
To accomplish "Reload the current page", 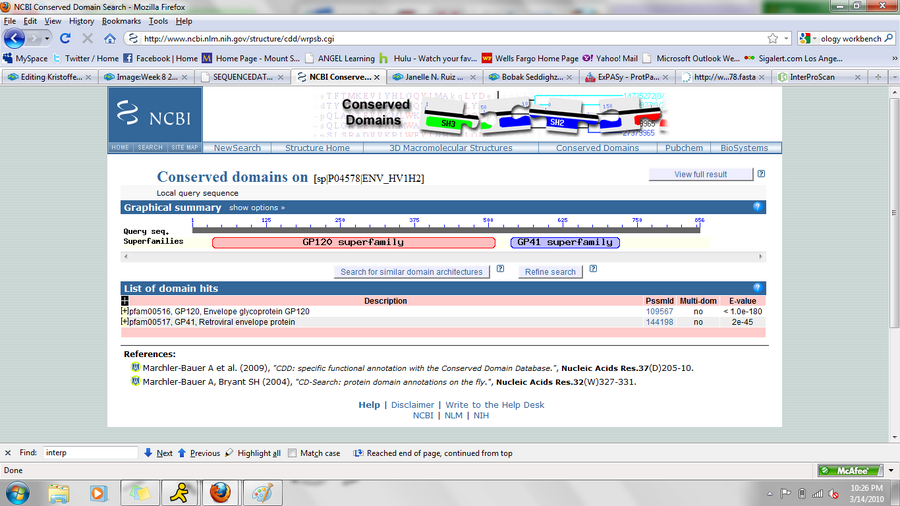I will (65, 38).
